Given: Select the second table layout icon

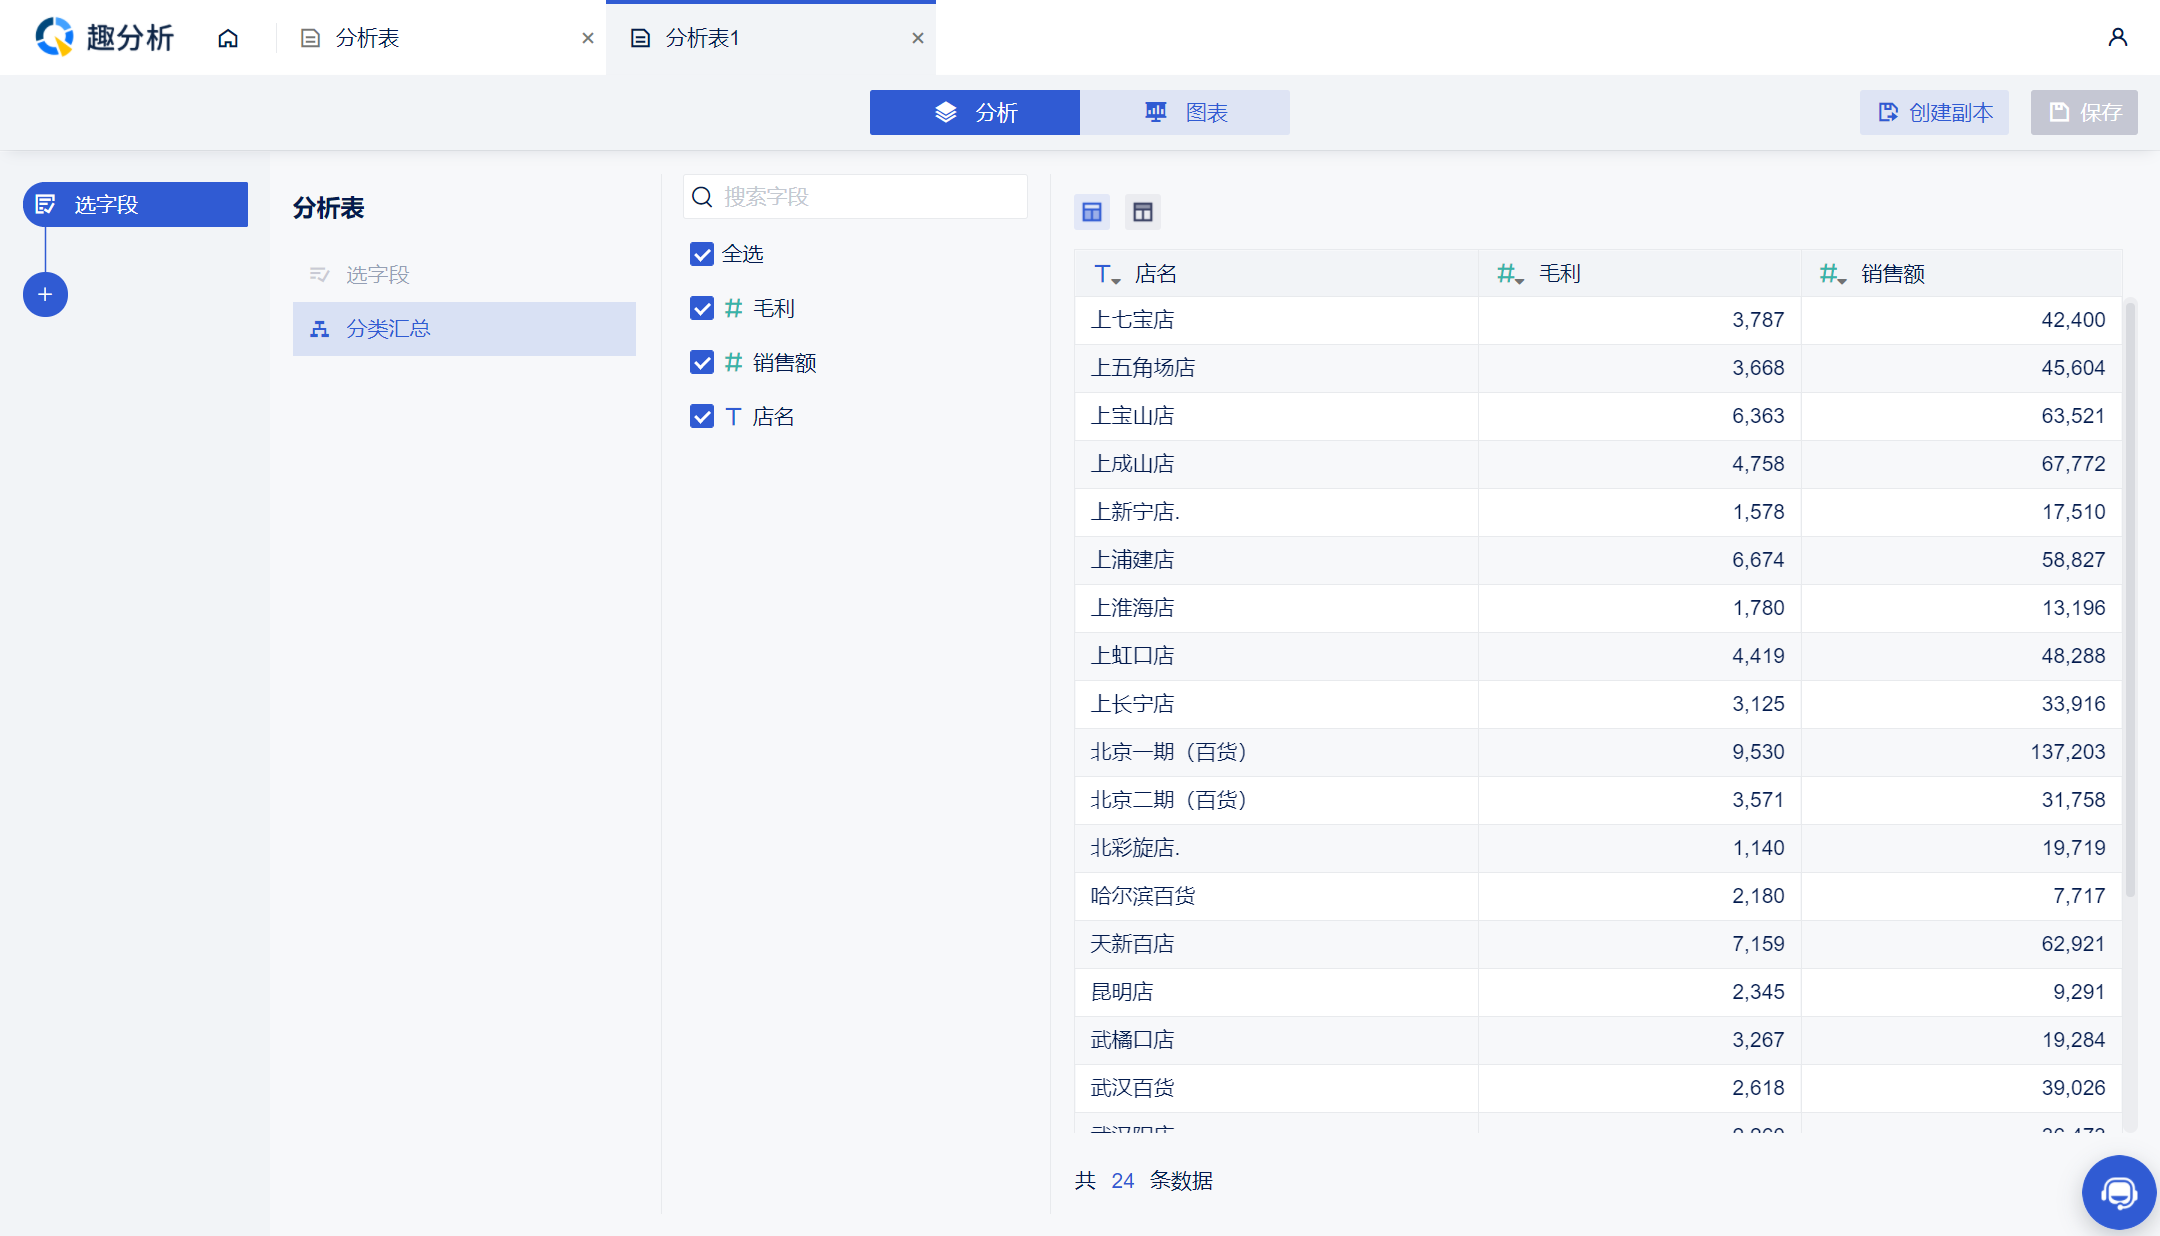Looking at the screenshot, I should (1143, 212).
